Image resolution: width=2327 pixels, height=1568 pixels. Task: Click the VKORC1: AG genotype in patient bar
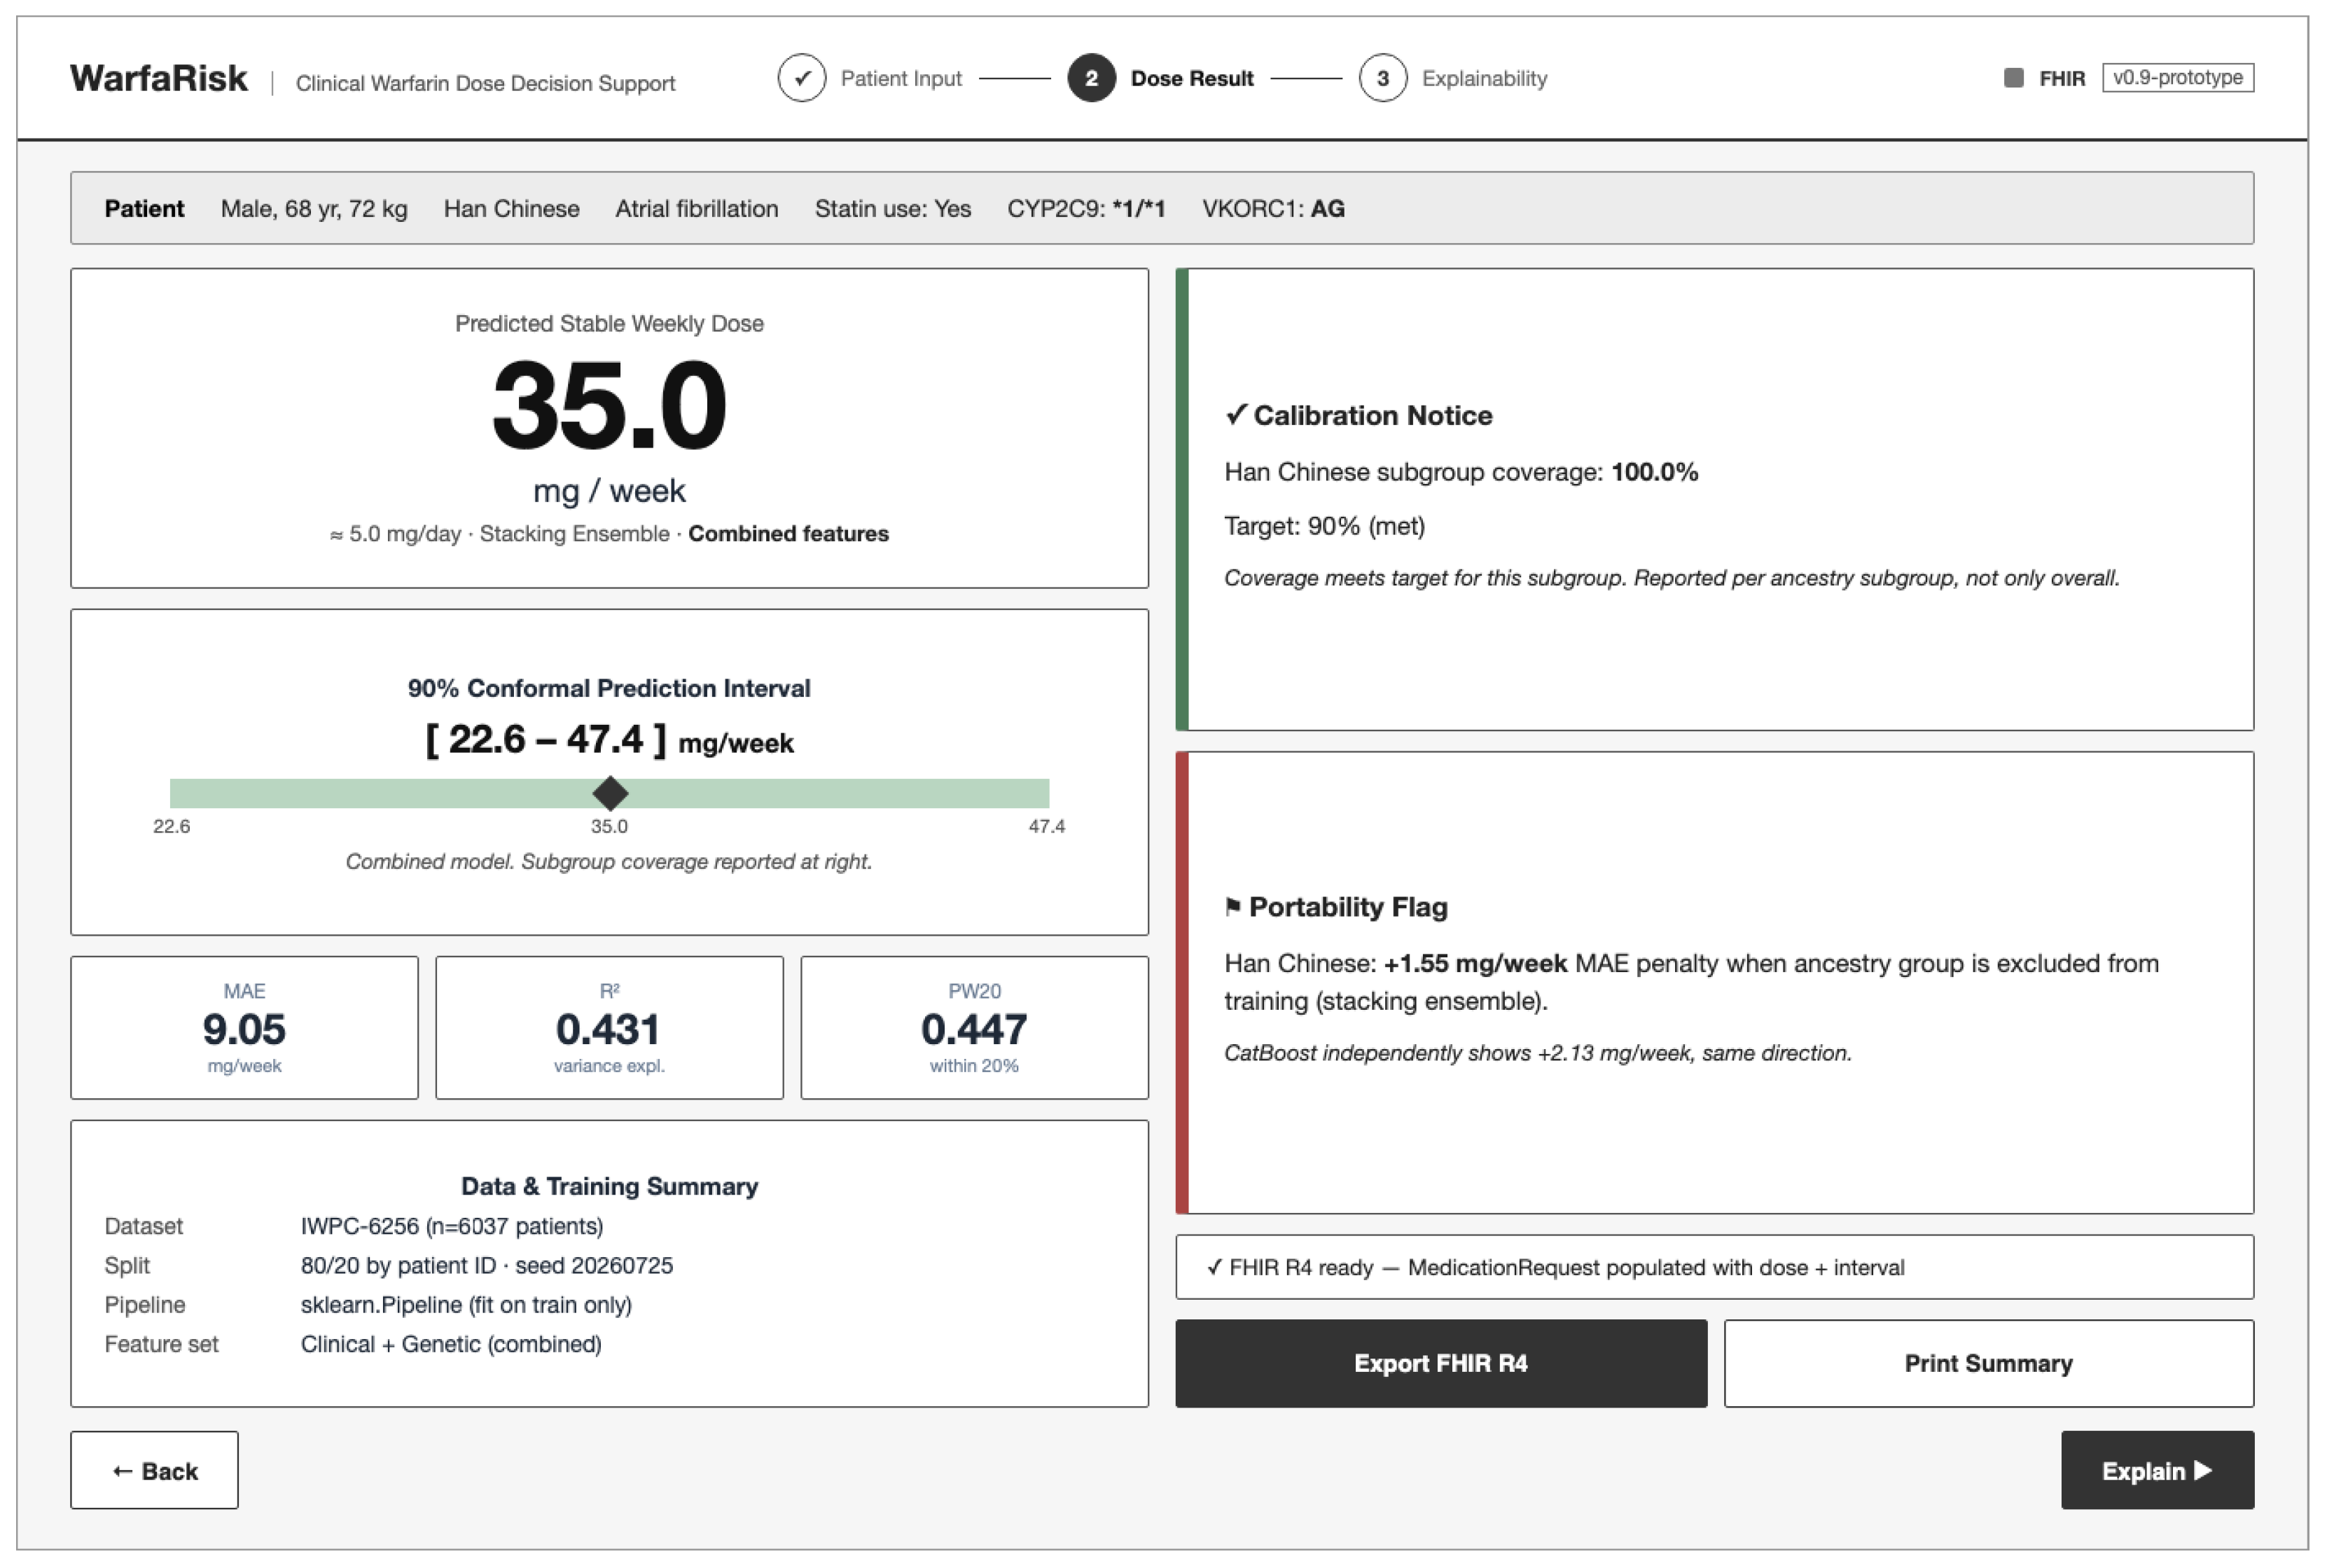[x=1273, y=208]
